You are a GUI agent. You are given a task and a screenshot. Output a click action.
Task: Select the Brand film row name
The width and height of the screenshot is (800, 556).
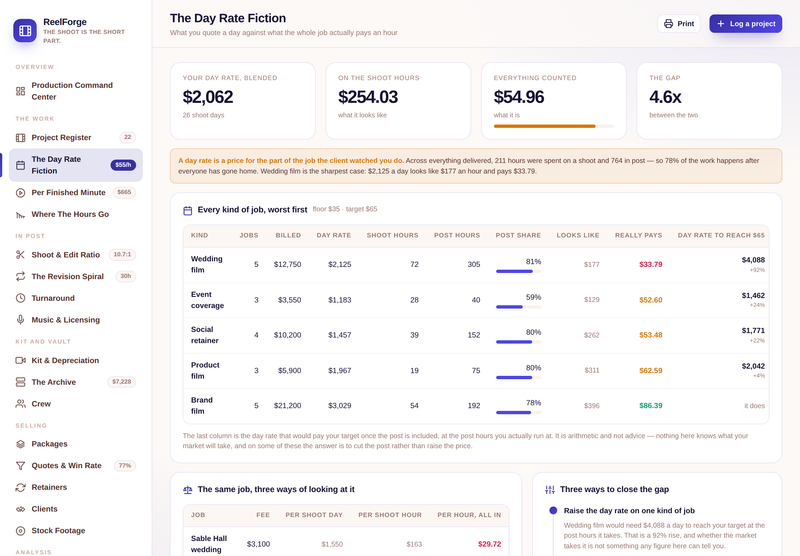202,406
